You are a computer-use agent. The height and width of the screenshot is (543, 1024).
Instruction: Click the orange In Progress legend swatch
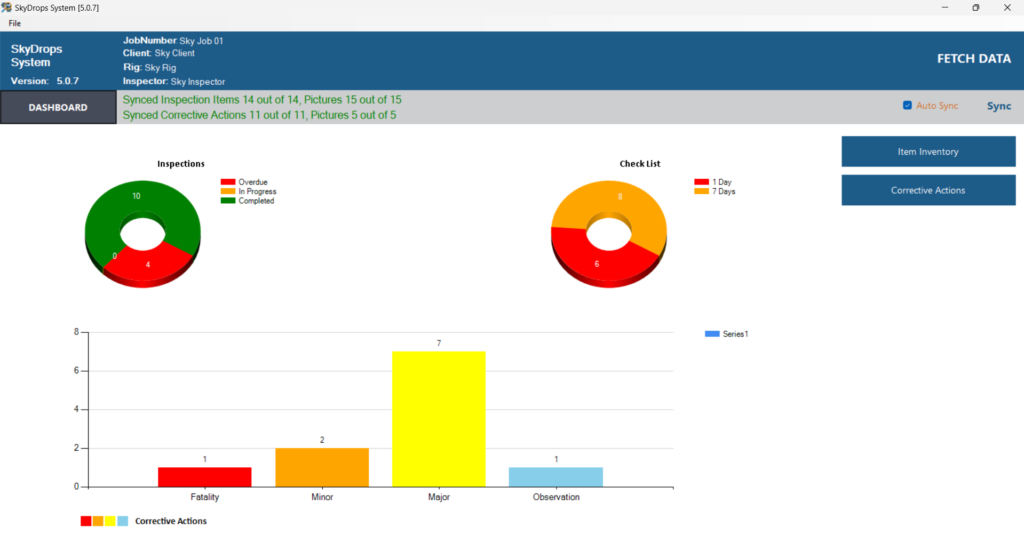tap(228, 191)
